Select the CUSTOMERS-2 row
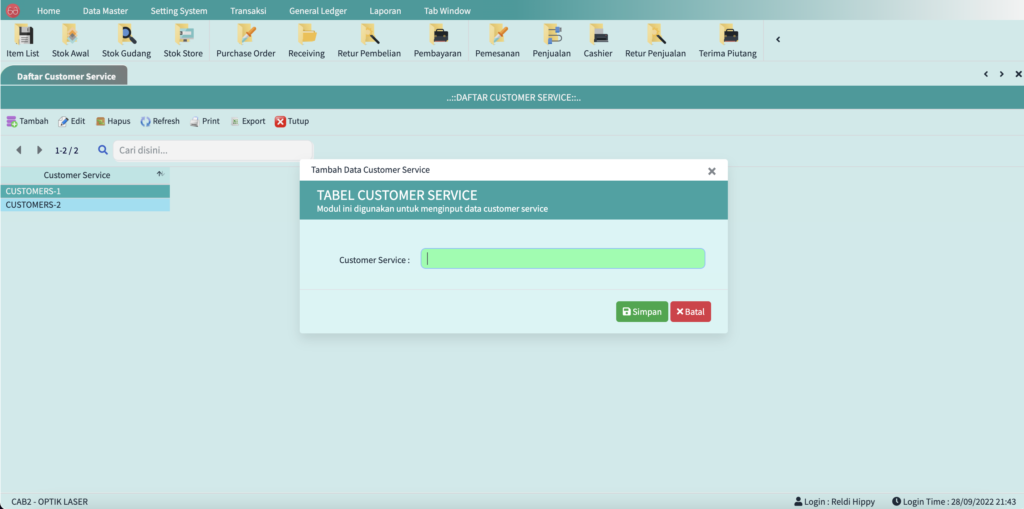Screen dimensions: 1024x509 (84, 205)
